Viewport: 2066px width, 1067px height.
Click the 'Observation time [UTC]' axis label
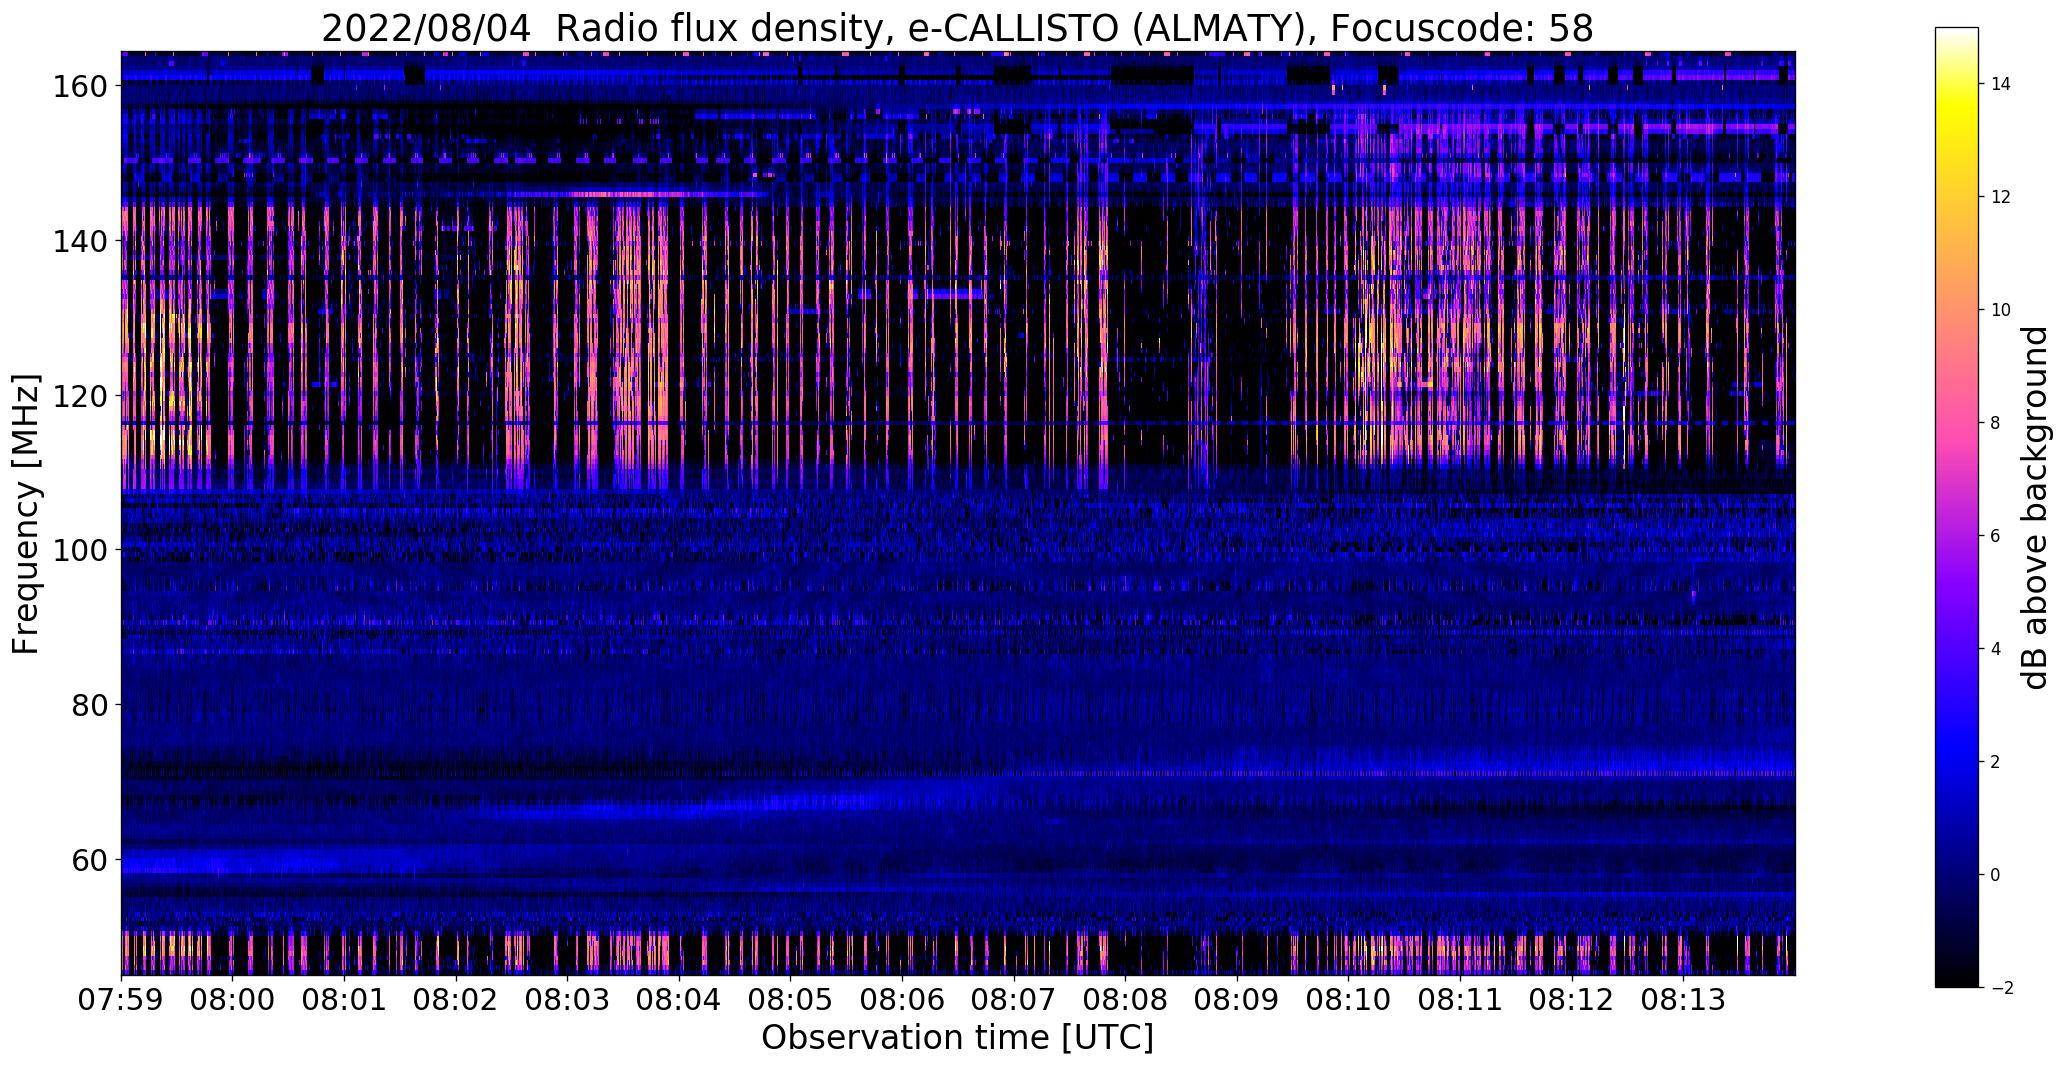point(957,1038)
